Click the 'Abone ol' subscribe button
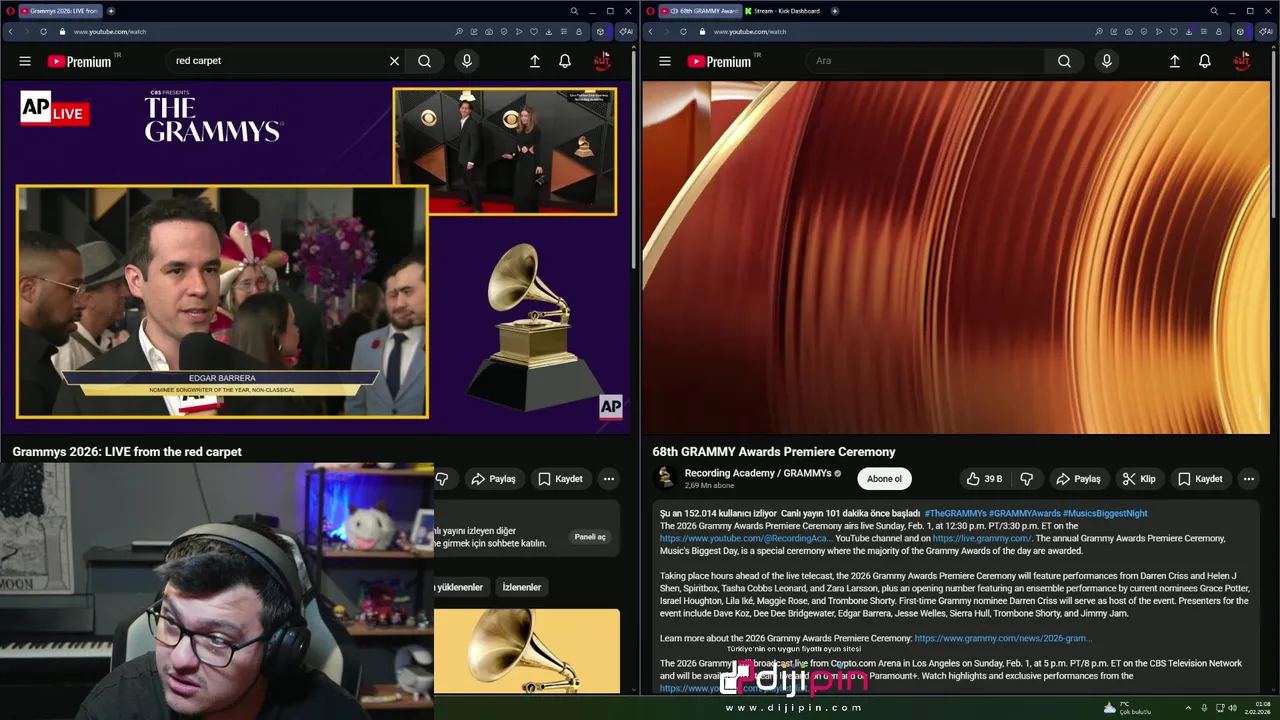 [884, 479]
